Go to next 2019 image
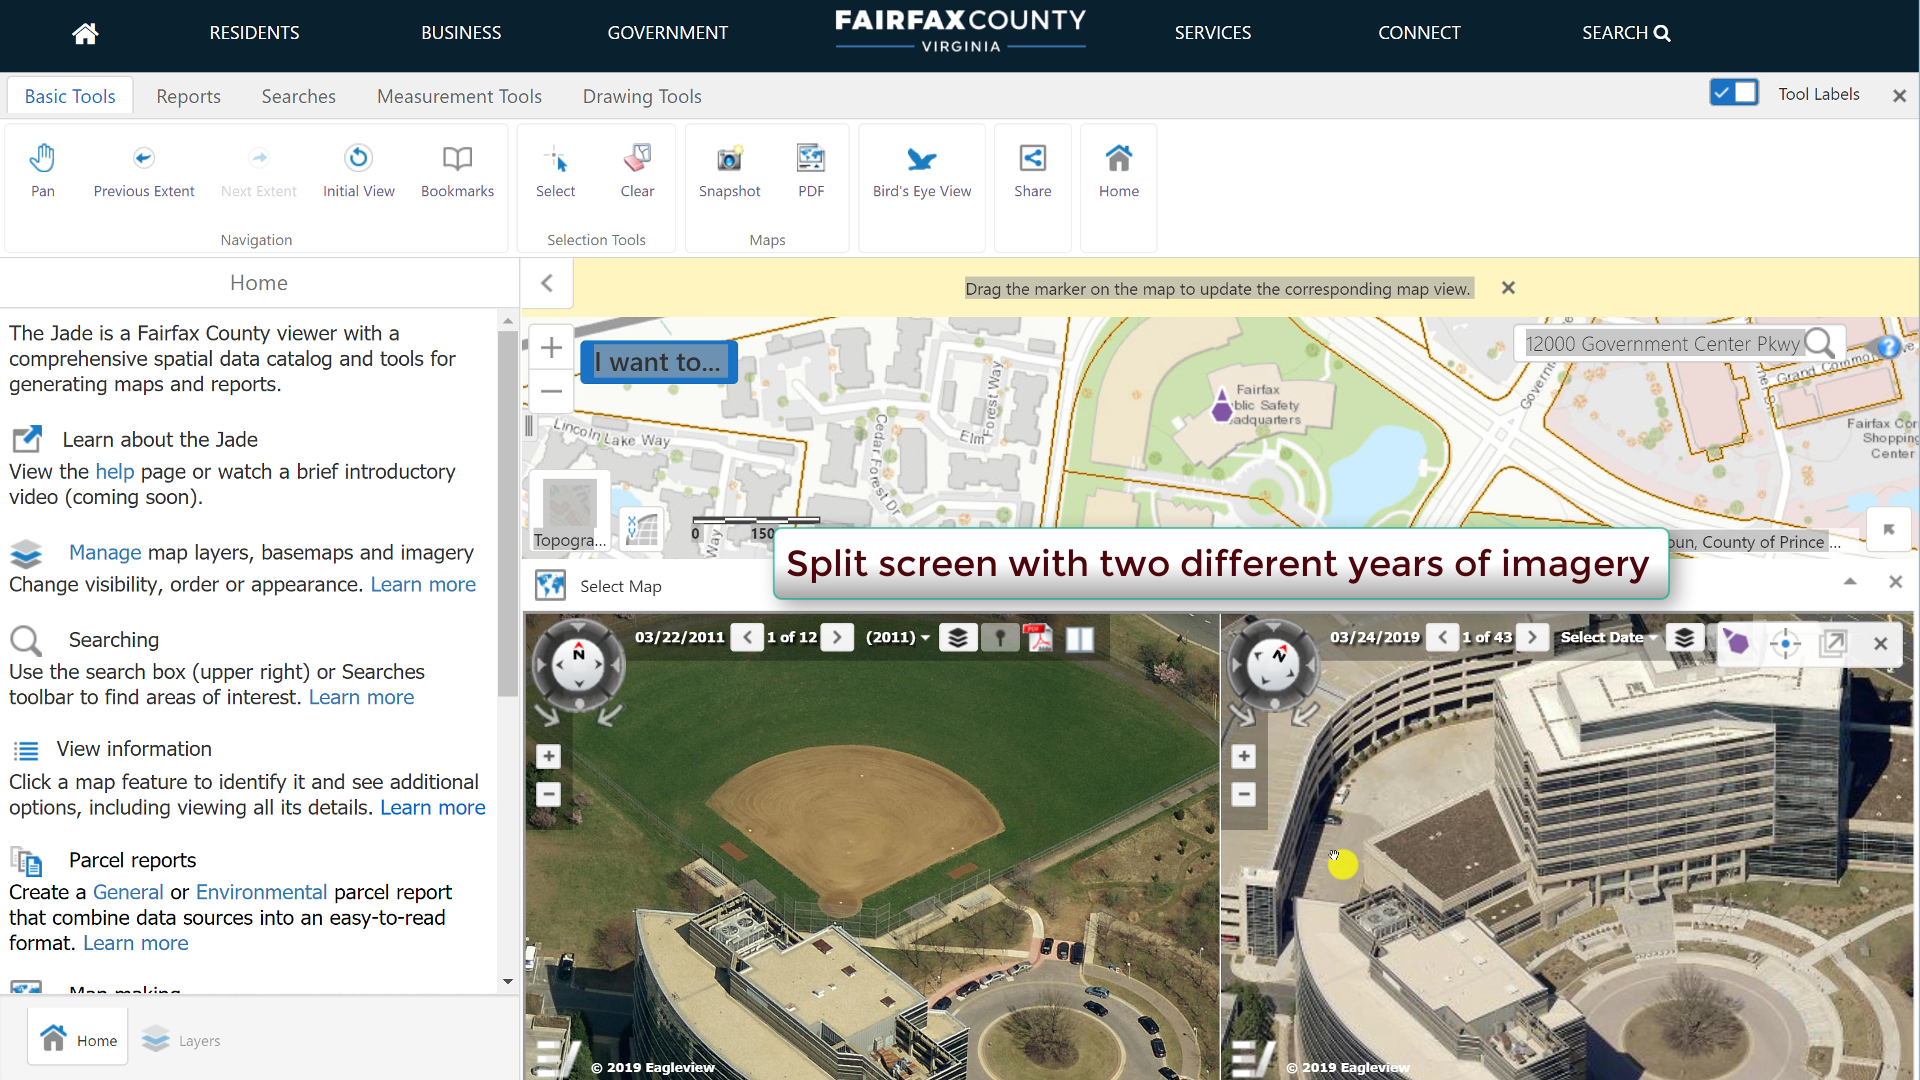This screenshot has height=1080, width=1920. [x=1532, y=637]
